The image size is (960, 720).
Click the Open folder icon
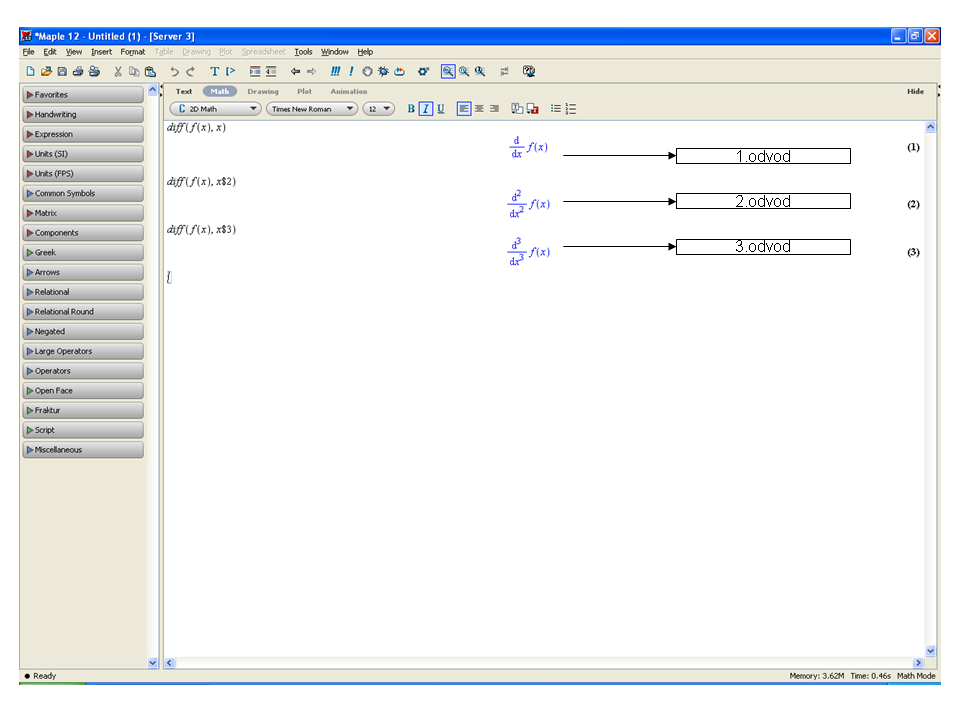pos(46,71)
